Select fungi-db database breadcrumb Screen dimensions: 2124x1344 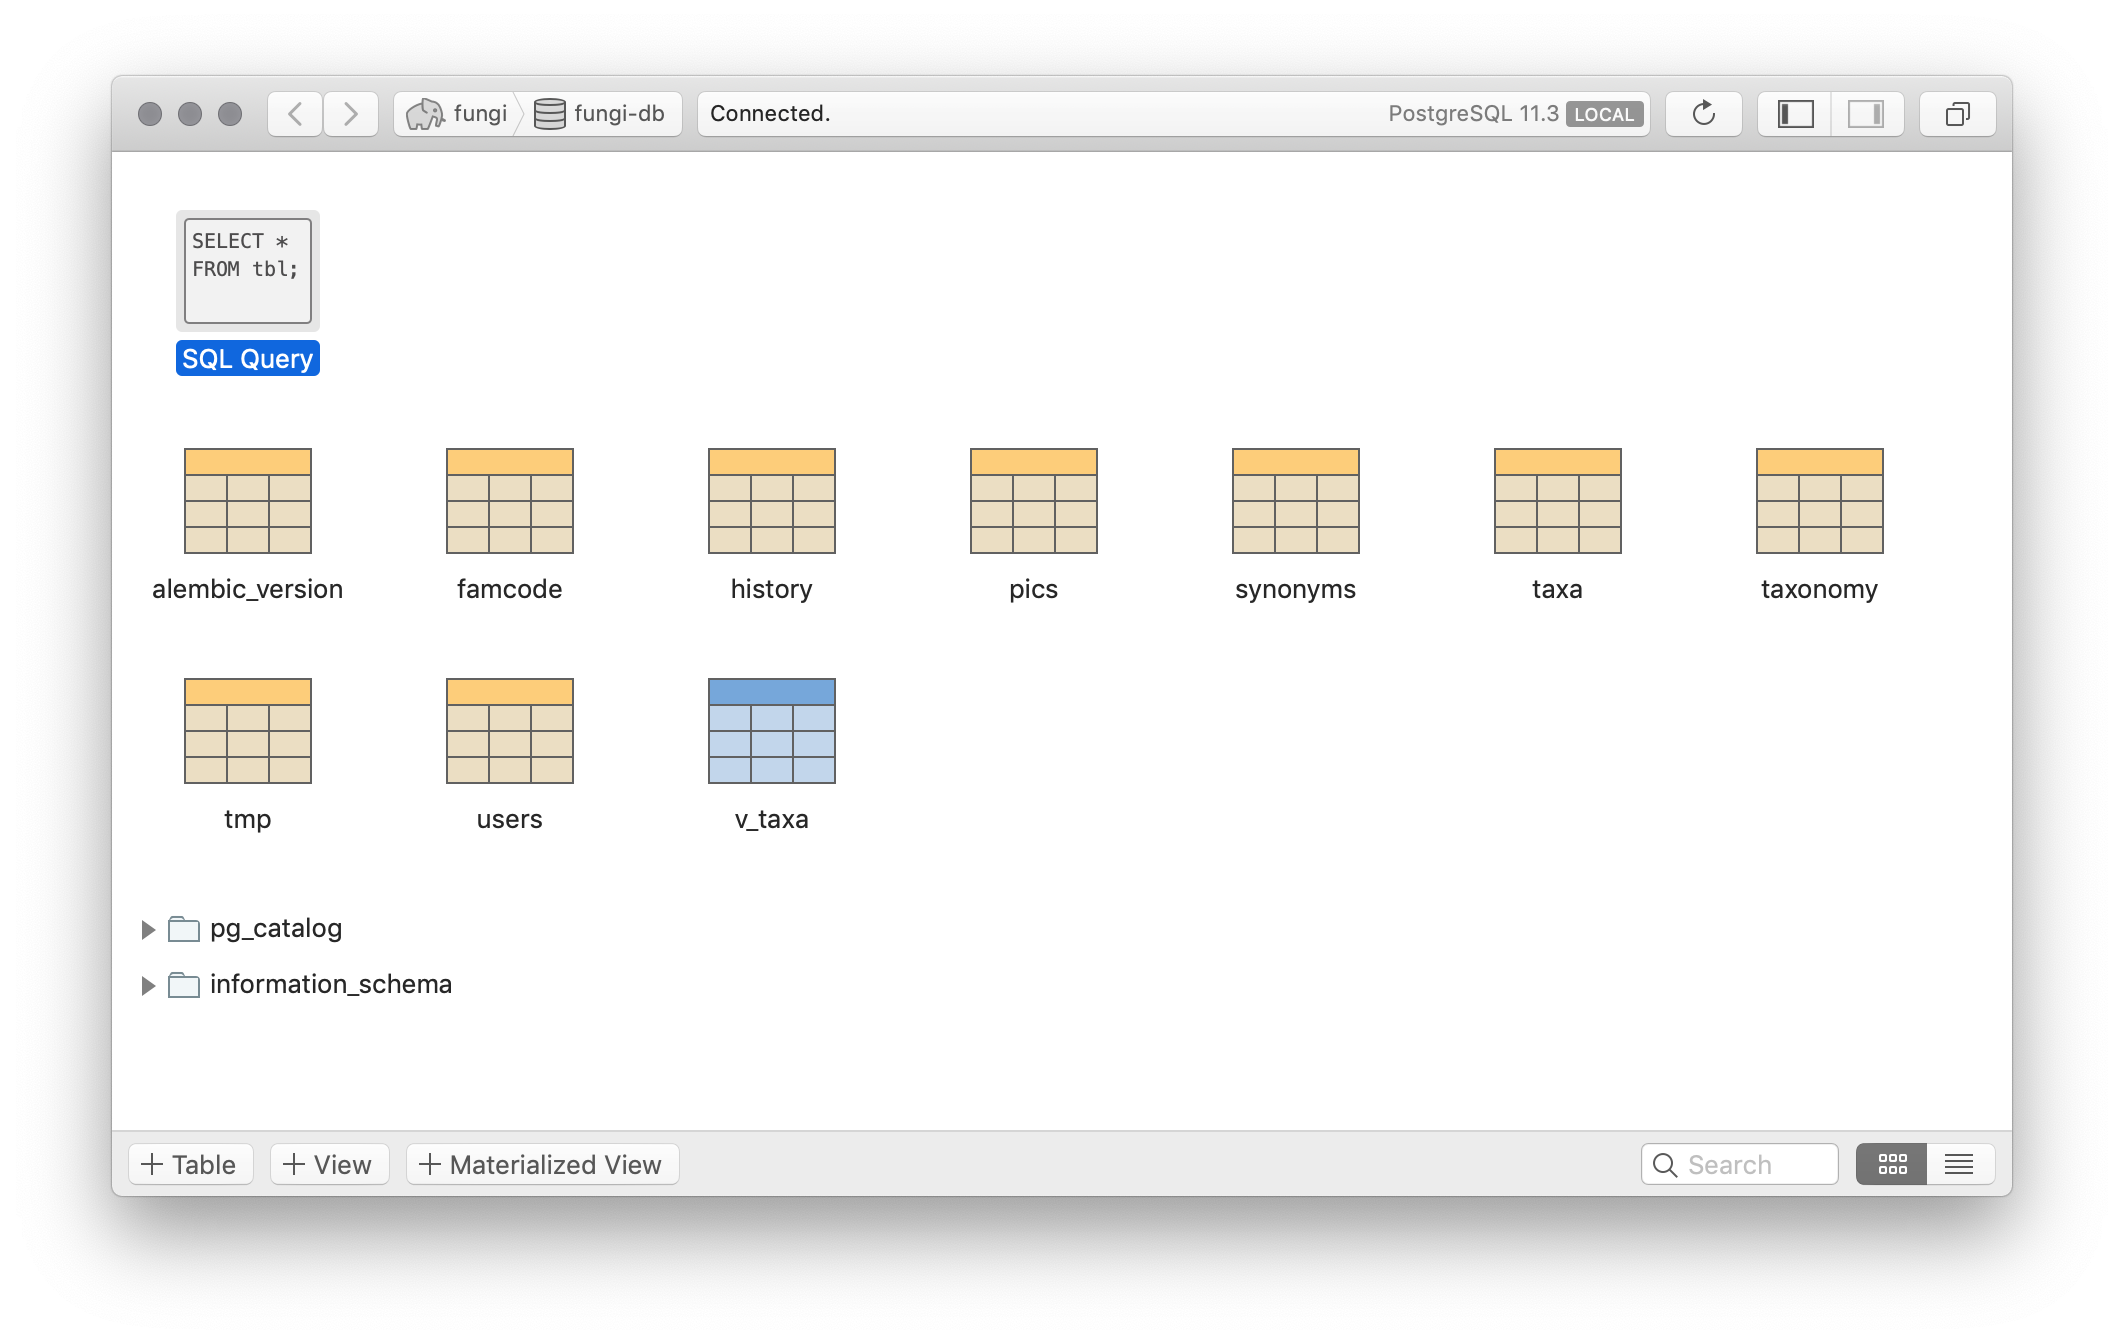(600, 114)
